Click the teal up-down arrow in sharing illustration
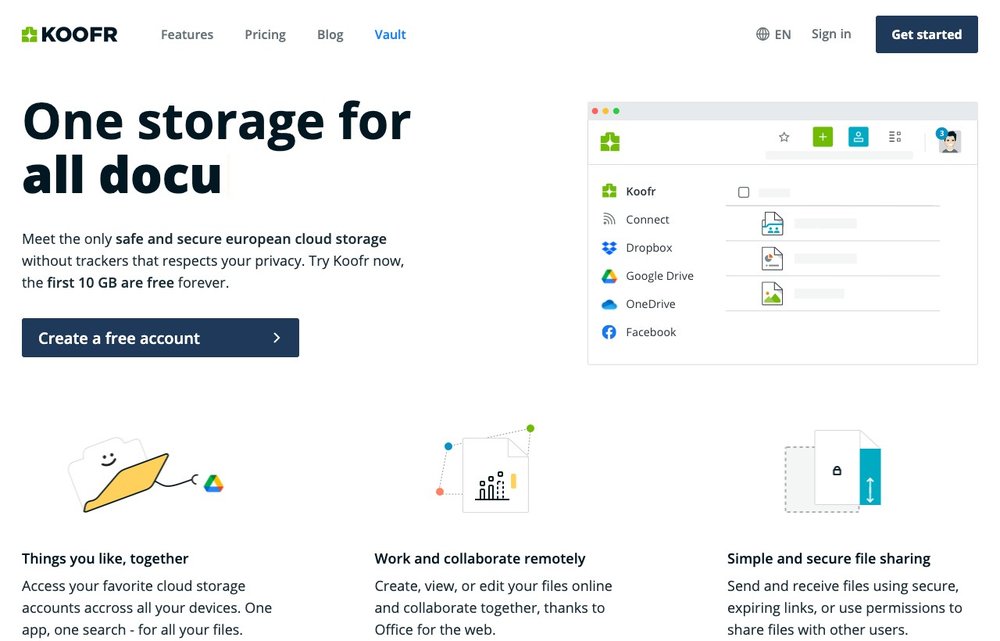Image resolution: width=1000 pixels, height=641 pixels. [870, 490]
